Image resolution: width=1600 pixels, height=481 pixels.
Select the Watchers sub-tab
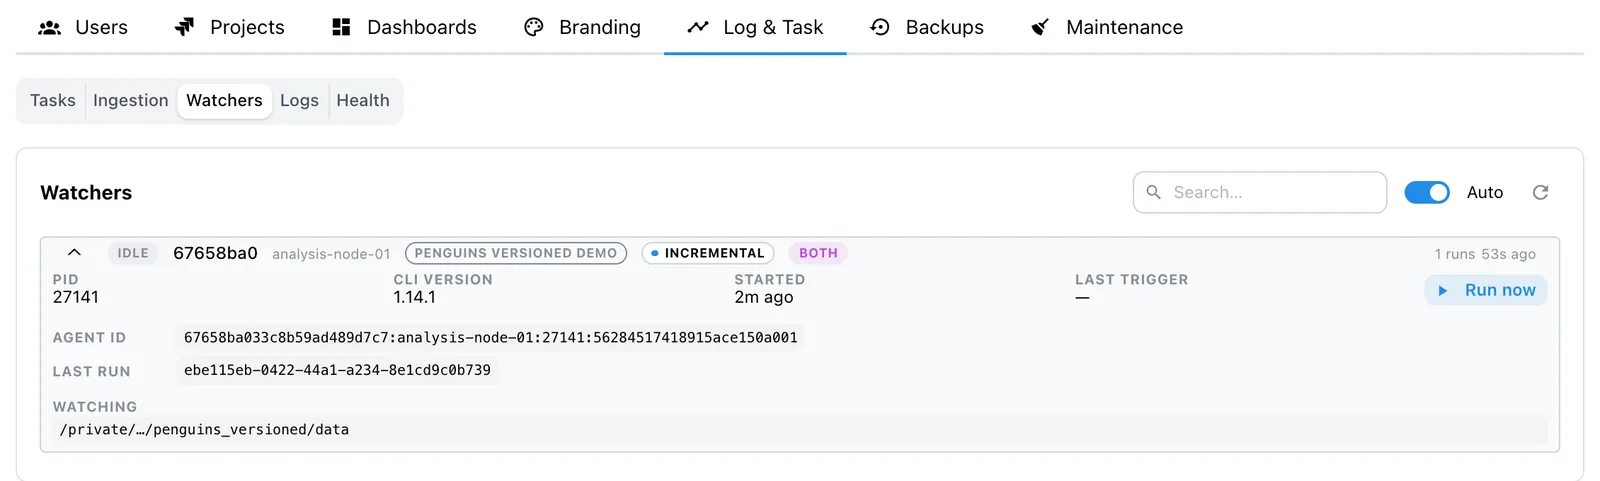pos(224,100)
